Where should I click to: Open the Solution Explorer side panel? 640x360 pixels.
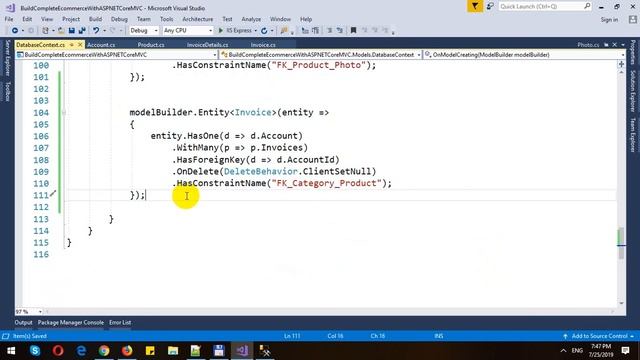click(633, 91)
